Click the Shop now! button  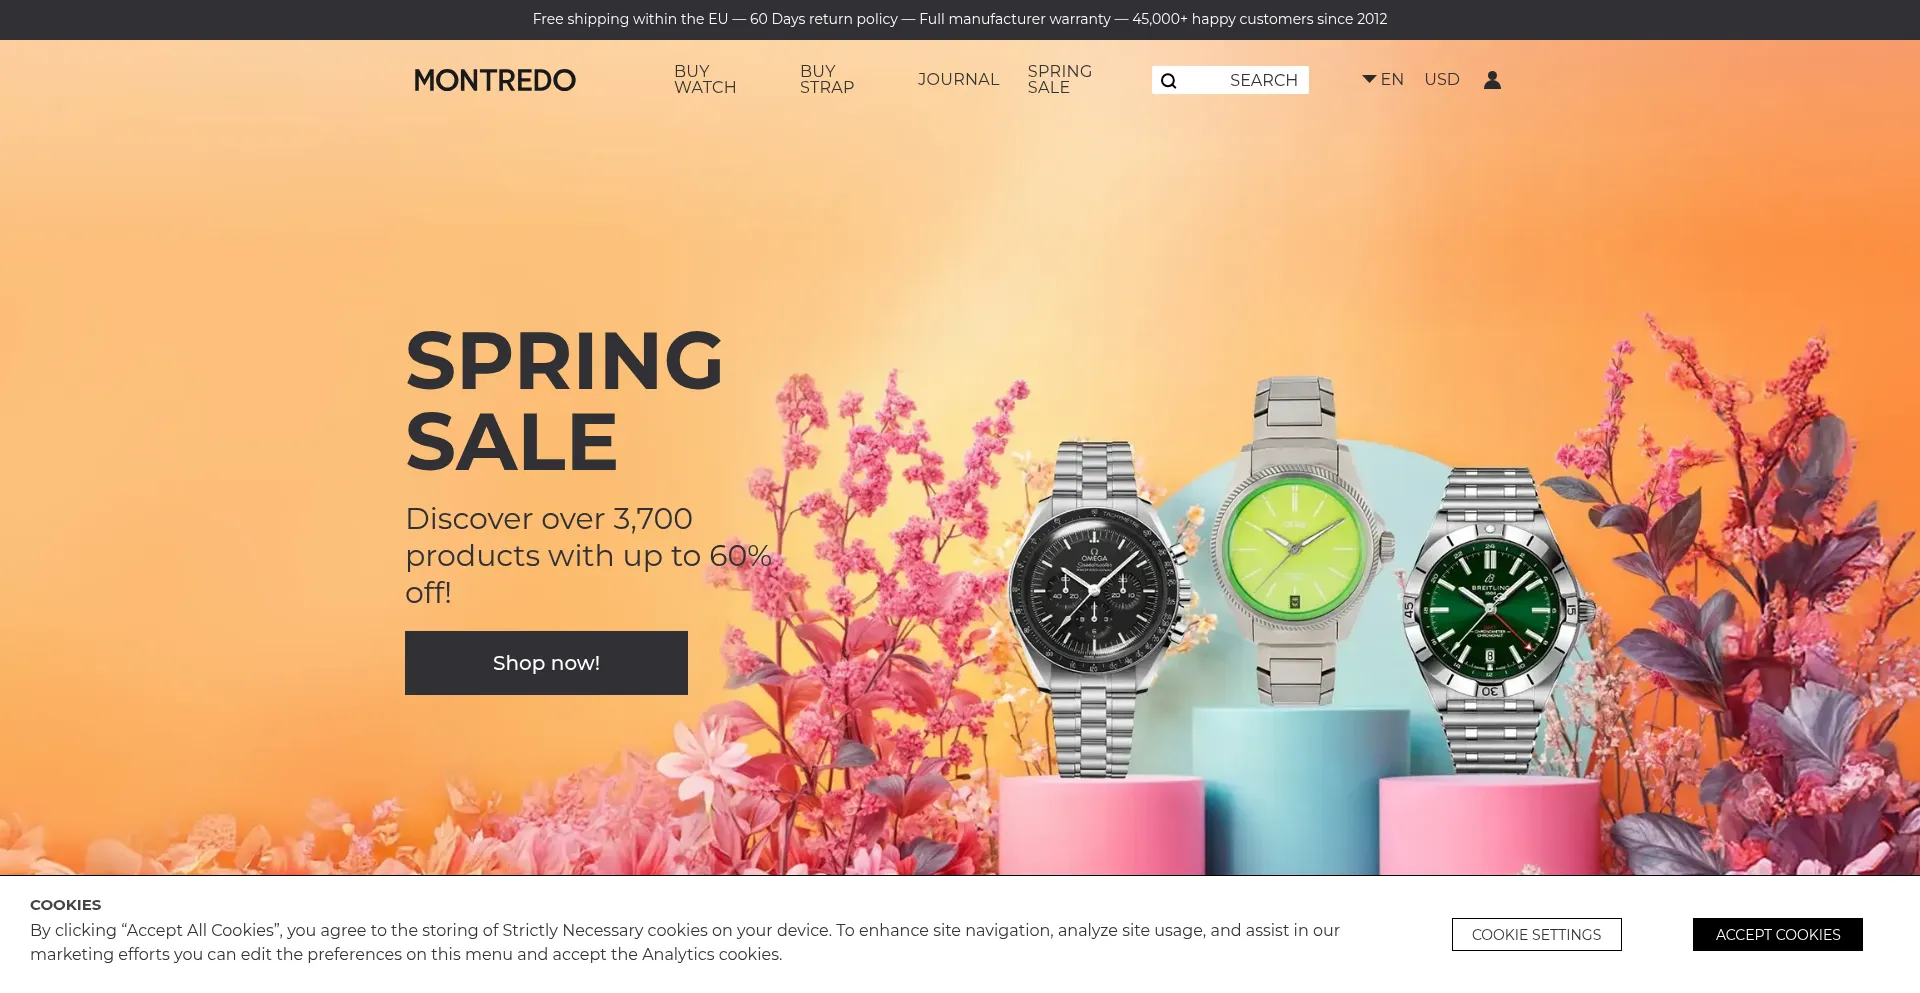click(546, 663)
